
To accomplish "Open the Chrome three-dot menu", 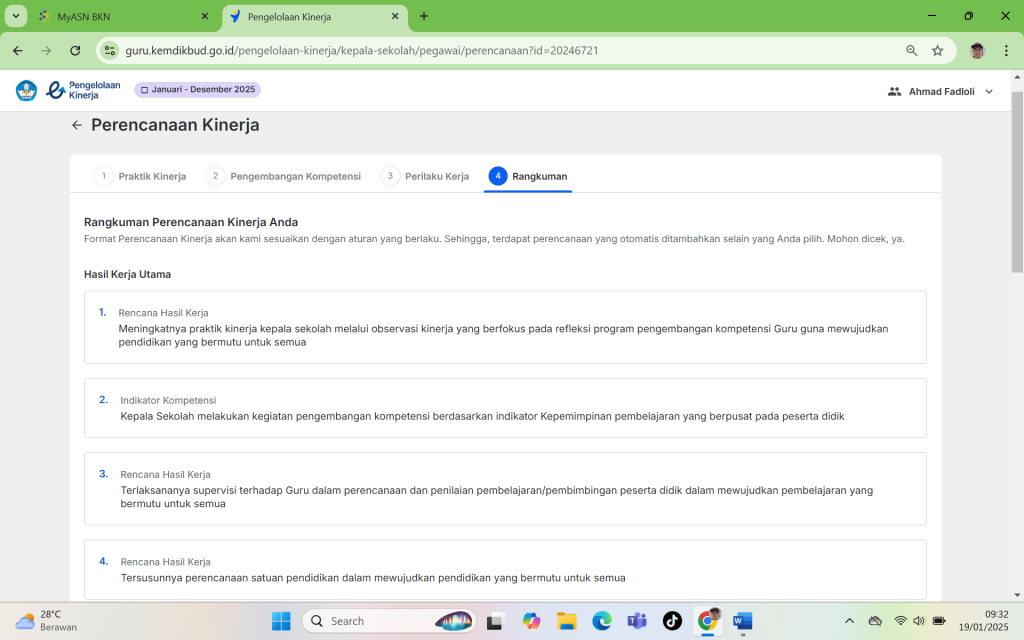I will pyautogui.click(x=1006, y=50).
